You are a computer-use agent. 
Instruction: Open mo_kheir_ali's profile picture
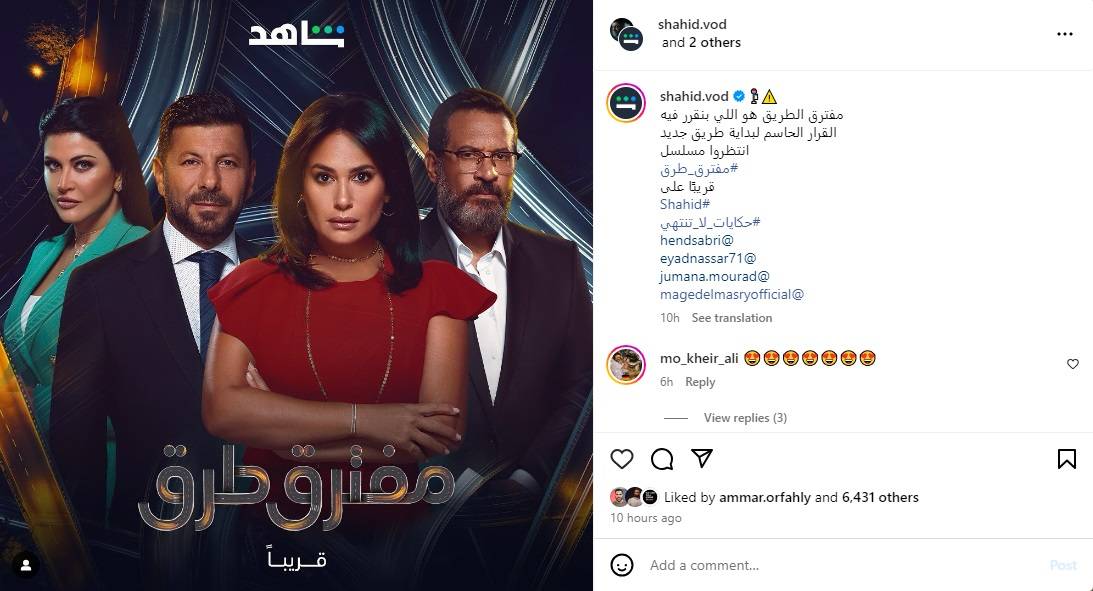626,364
